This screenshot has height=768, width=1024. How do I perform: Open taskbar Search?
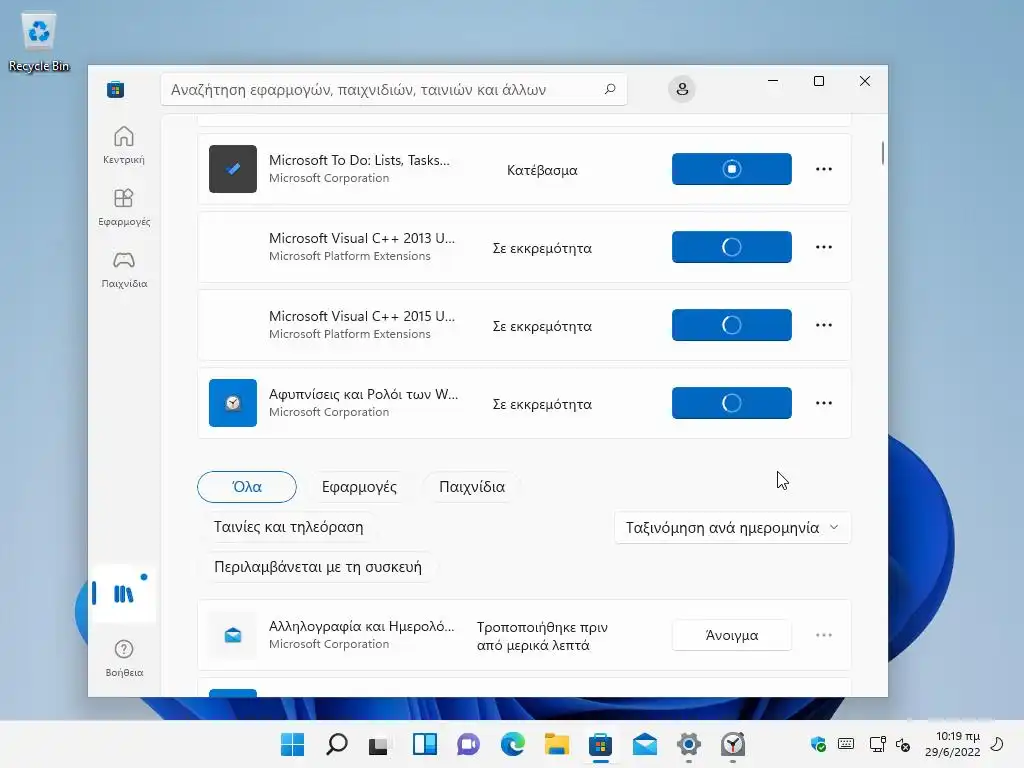[336, 744]
